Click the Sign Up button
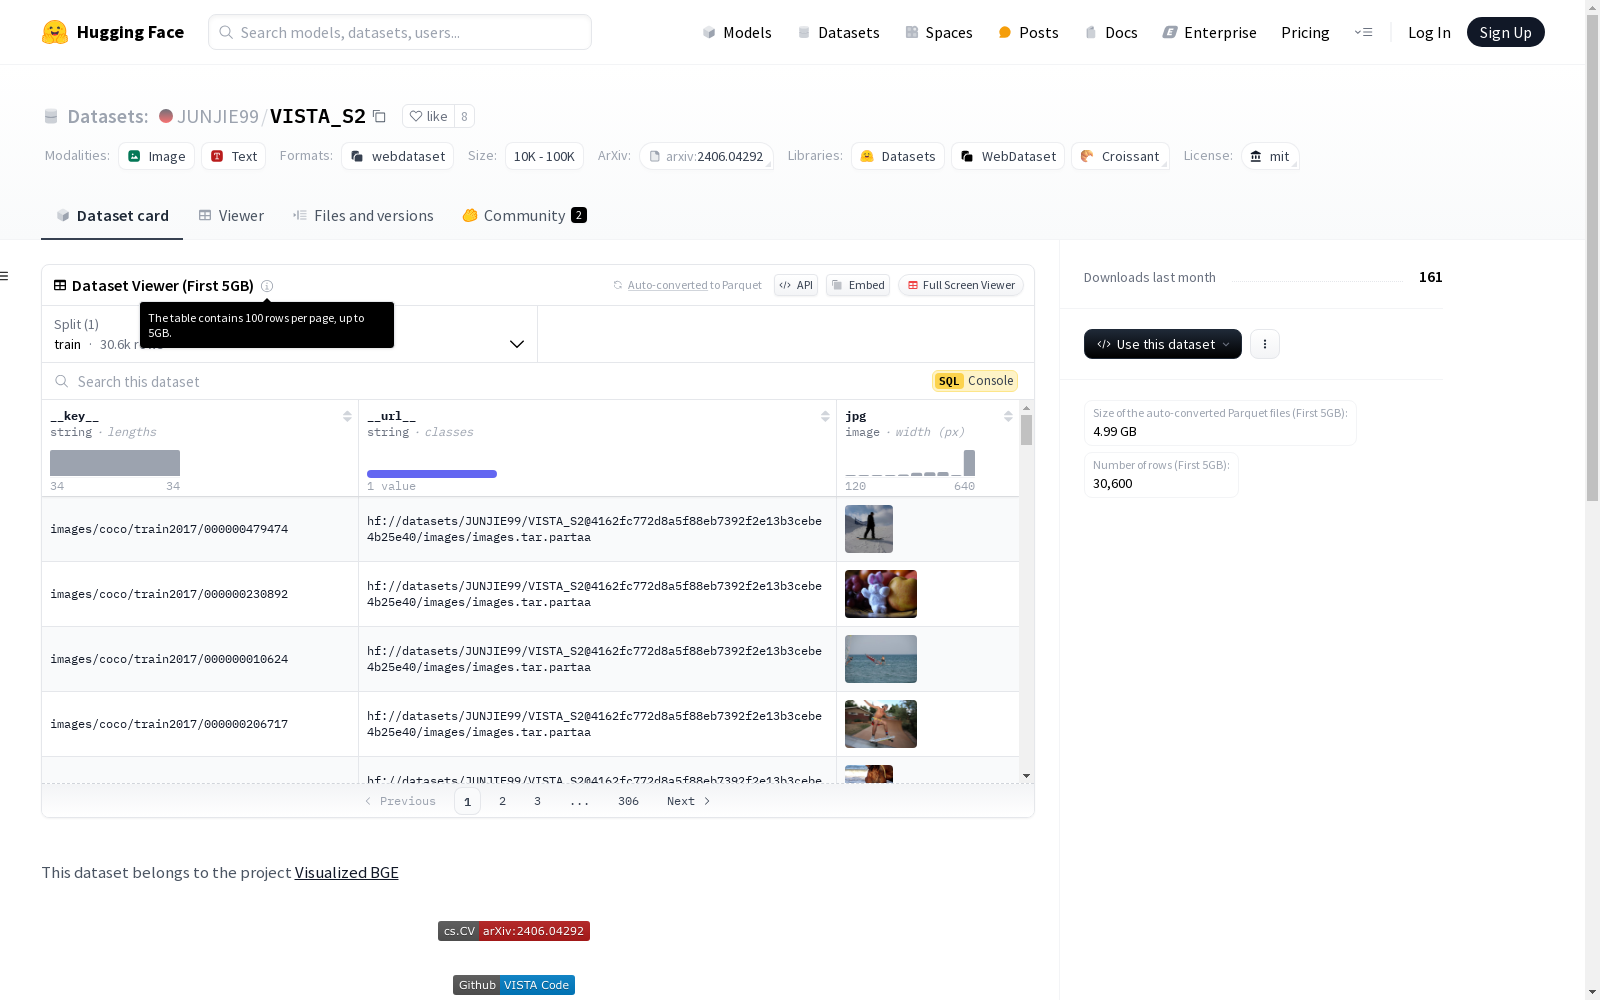The width and height of the screenshot is (1600, 1000). [x=1505, y=32]
